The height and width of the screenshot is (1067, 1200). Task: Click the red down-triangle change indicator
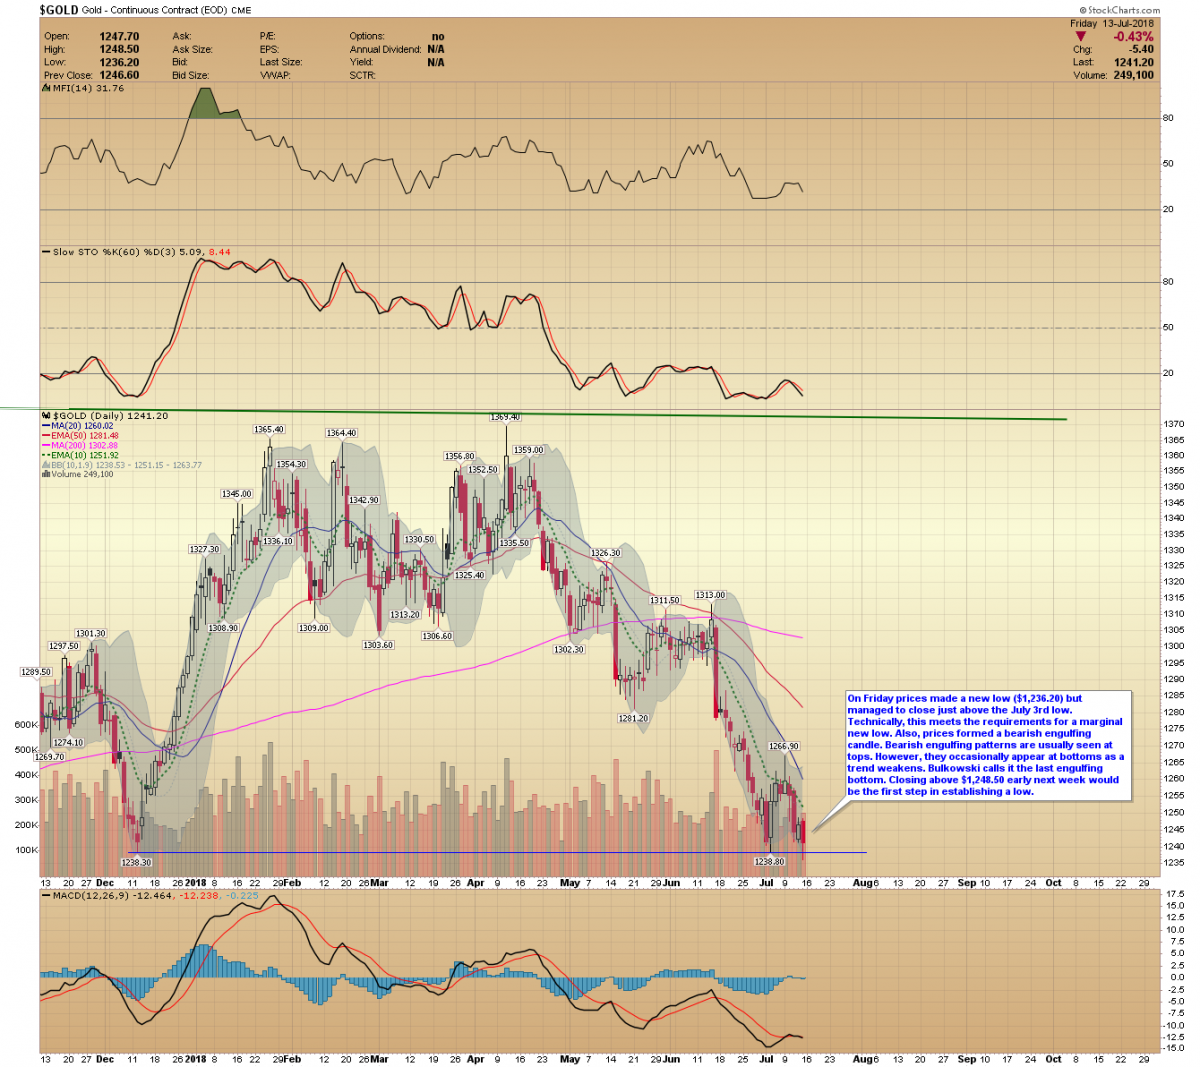point(1082,37)
